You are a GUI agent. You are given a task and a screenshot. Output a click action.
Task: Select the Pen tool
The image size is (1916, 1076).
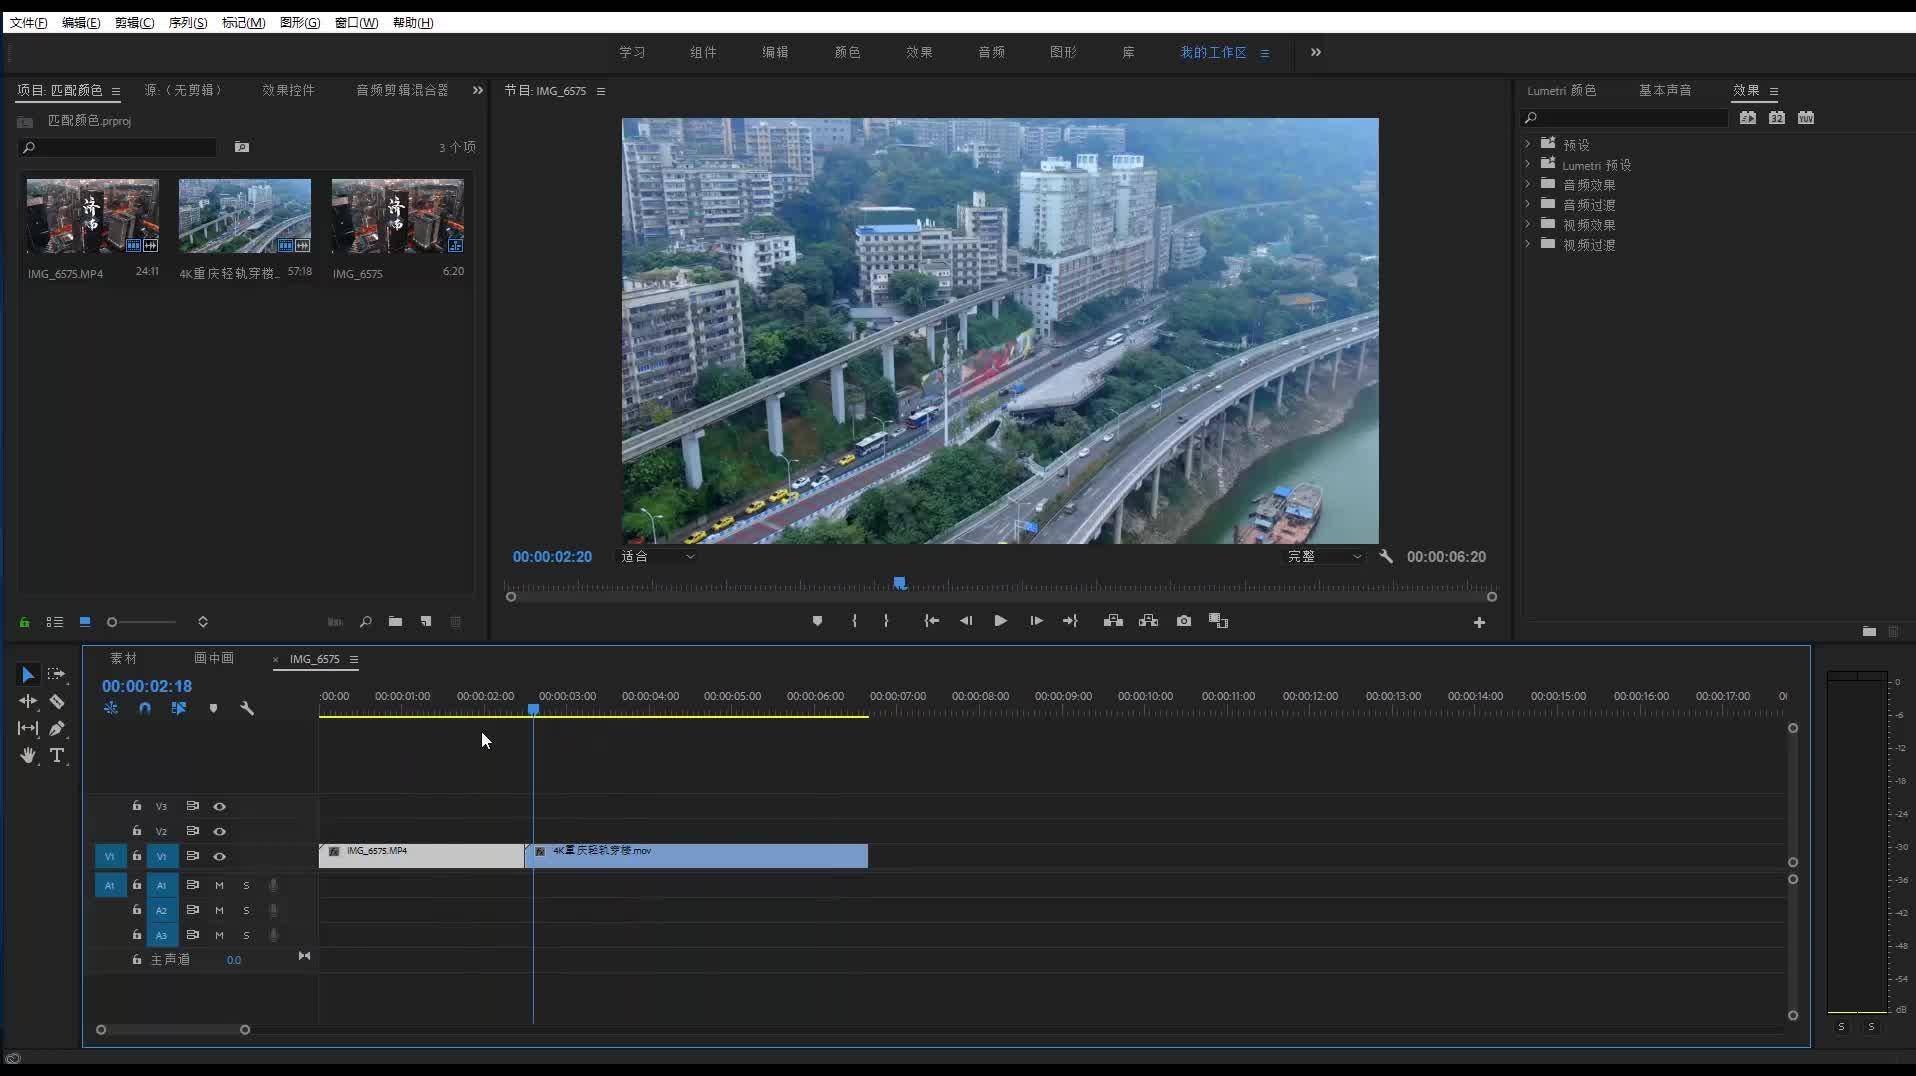coord(57,729)
